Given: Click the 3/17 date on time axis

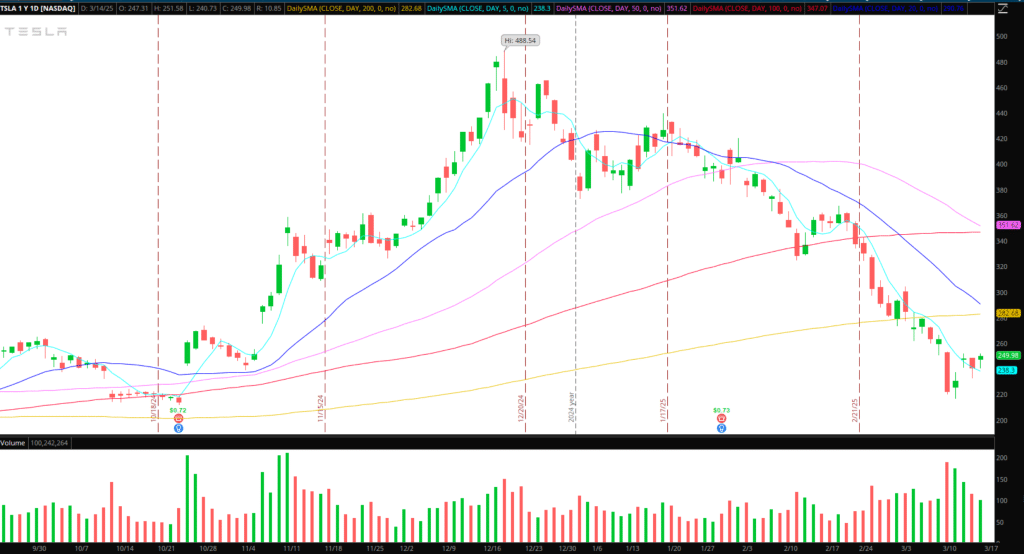Looking at the screenshot, I should (991, 549).
